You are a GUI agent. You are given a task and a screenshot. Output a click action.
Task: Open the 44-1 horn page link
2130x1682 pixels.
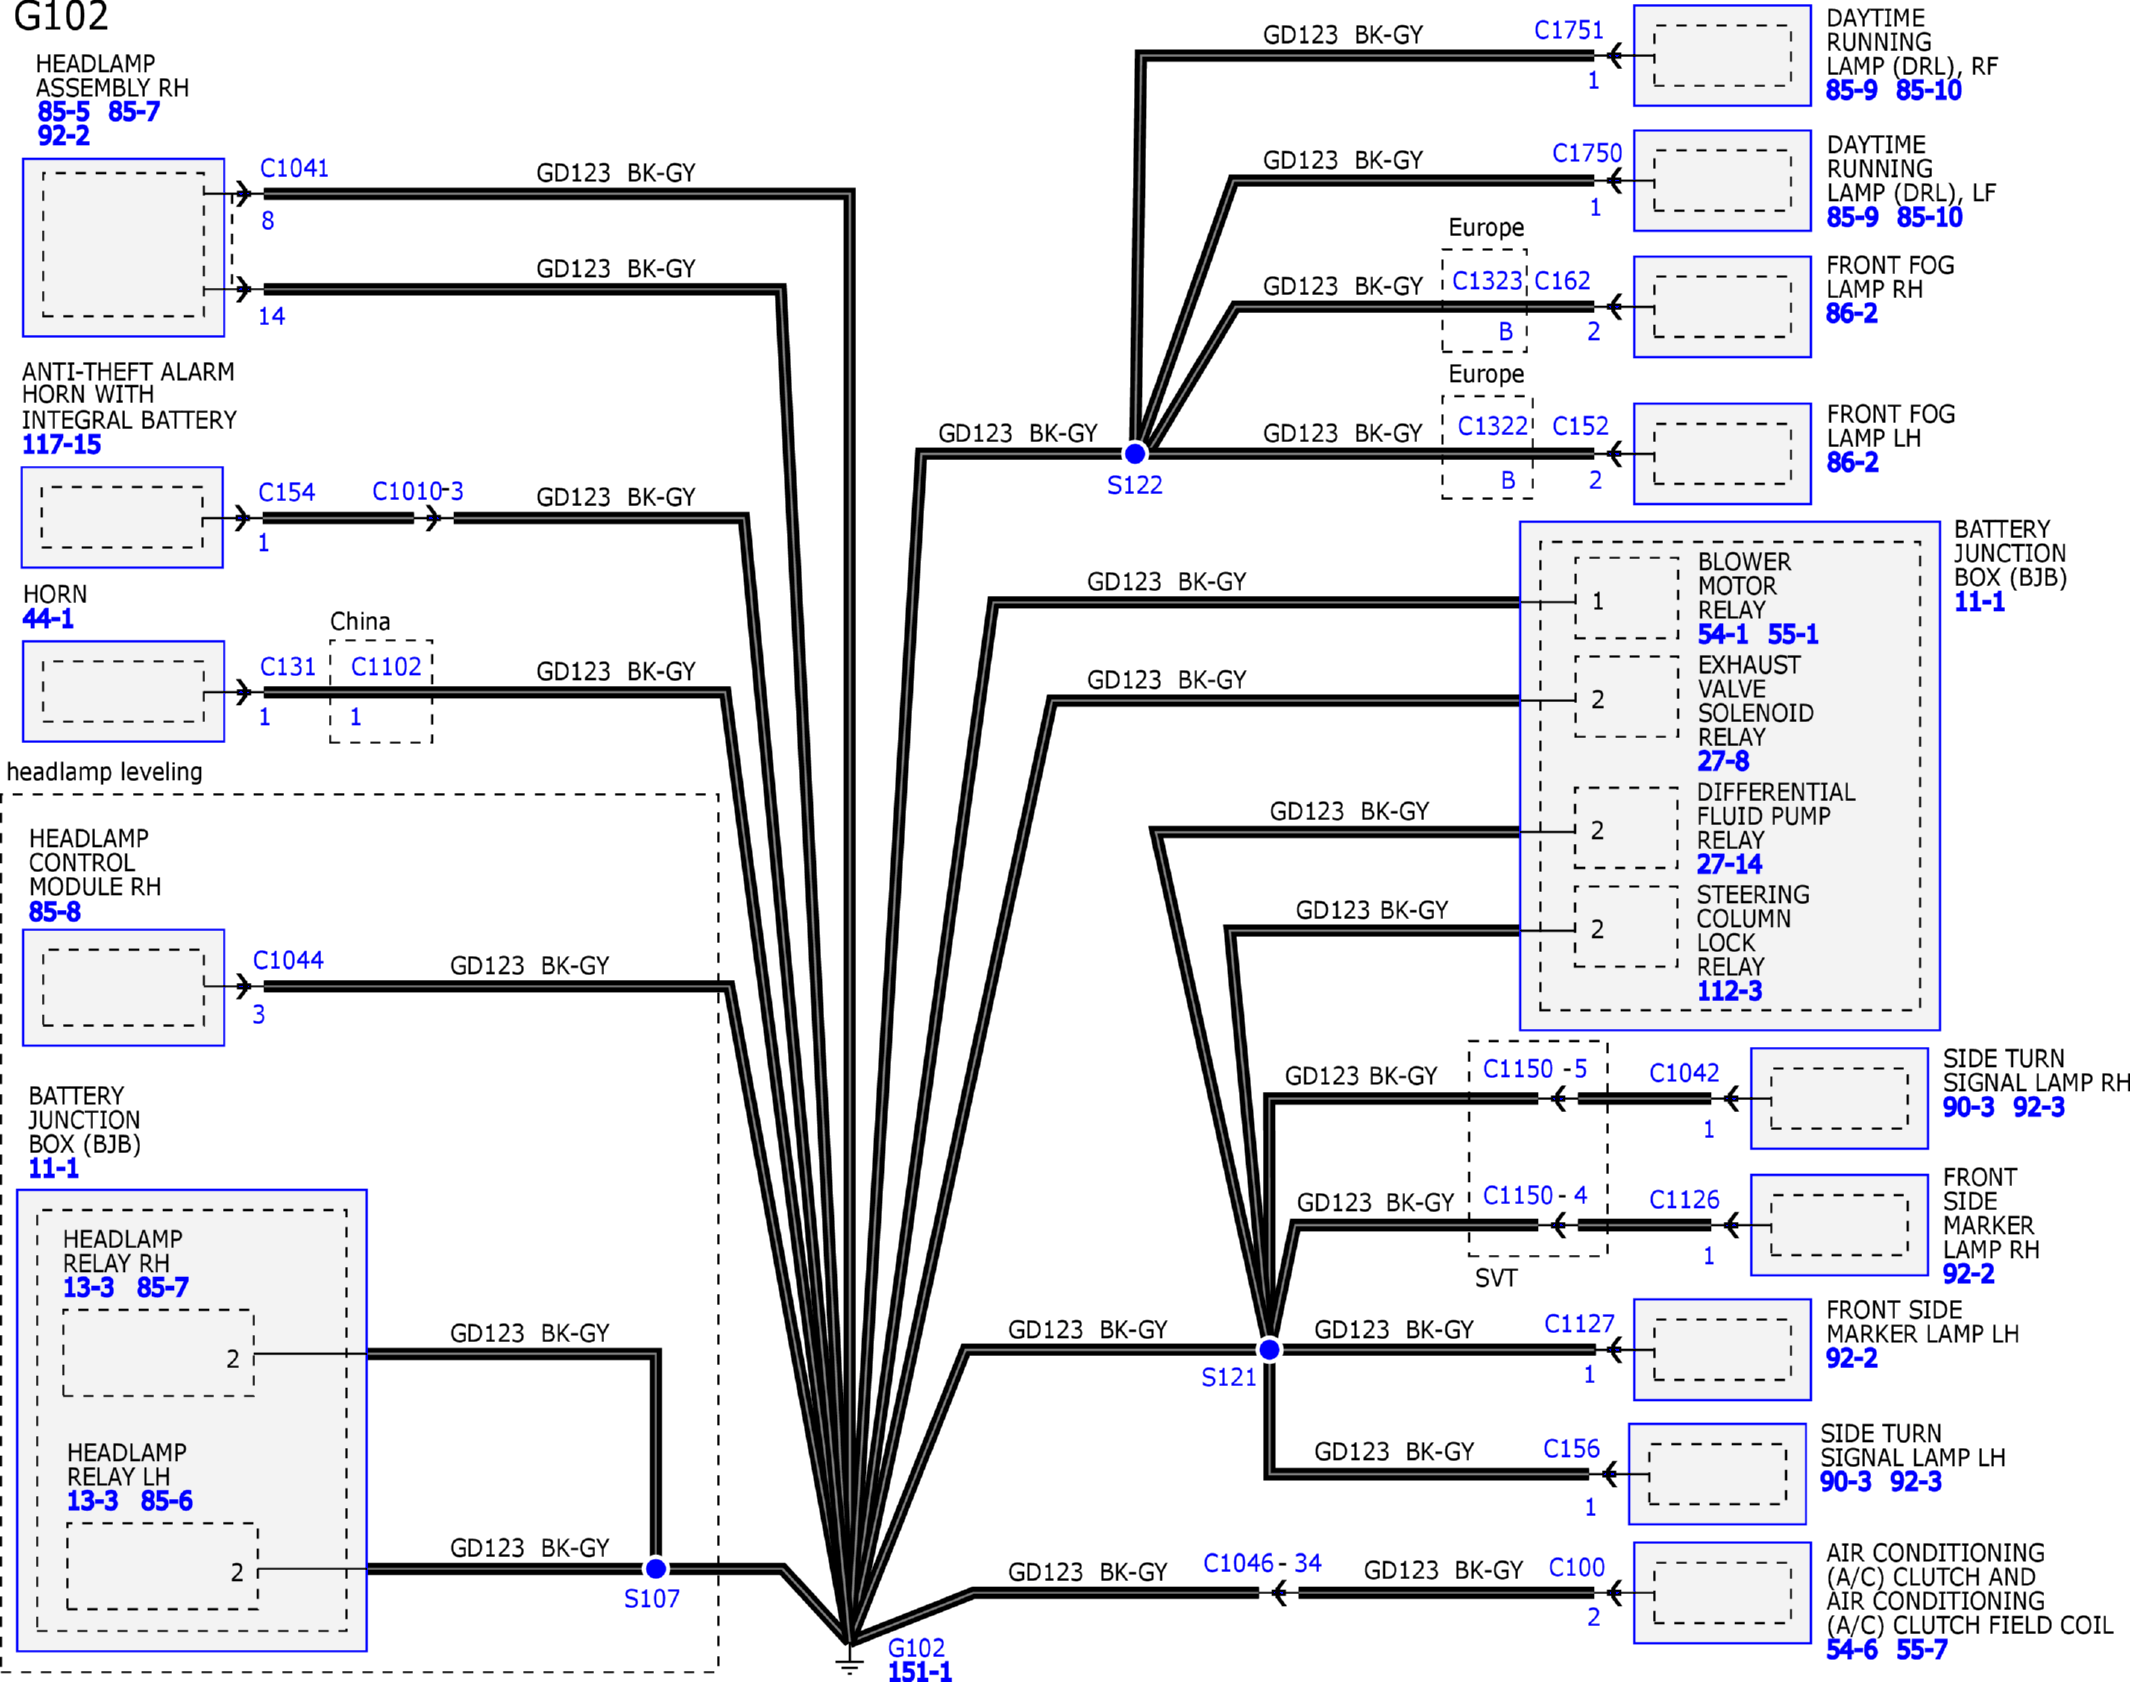[47, 619]
